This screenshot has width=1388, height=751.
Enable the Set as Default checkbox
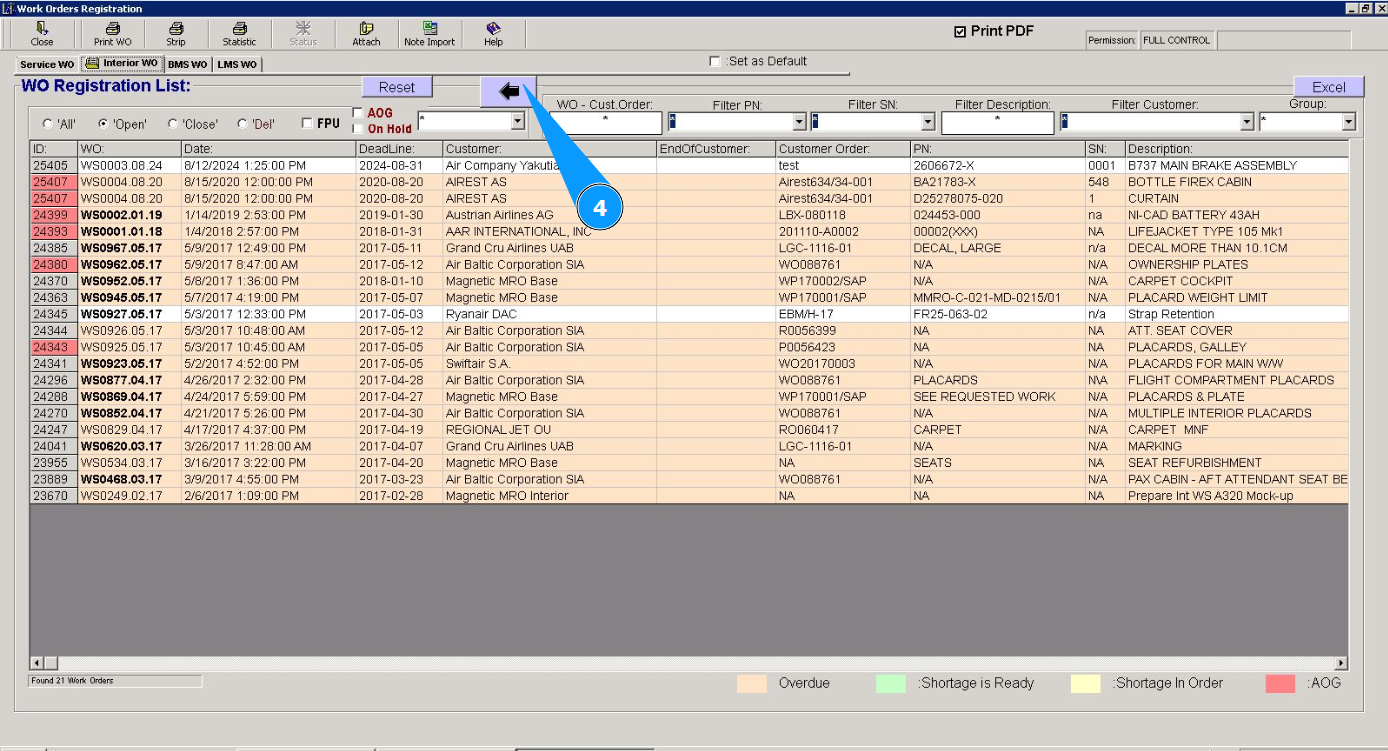(714, 62)
